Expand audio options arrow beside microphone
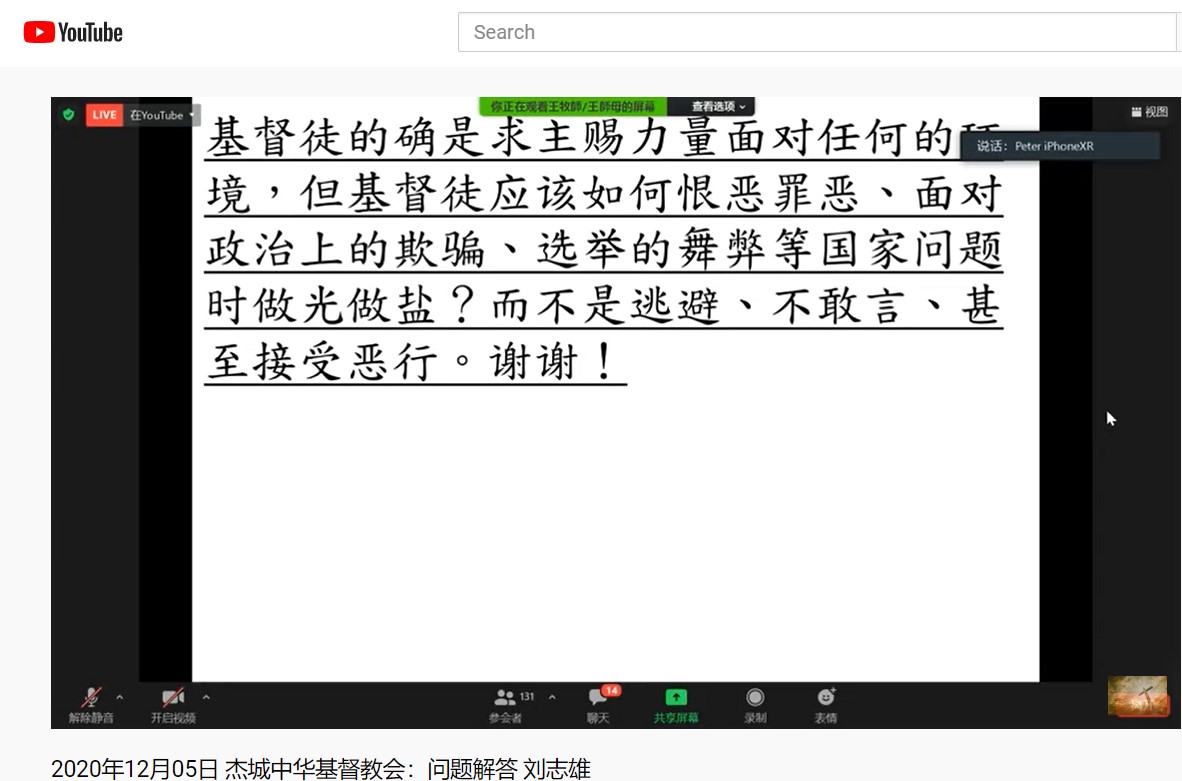The height and width of the screenshot is (781, 1182). [x=120, y=697]
